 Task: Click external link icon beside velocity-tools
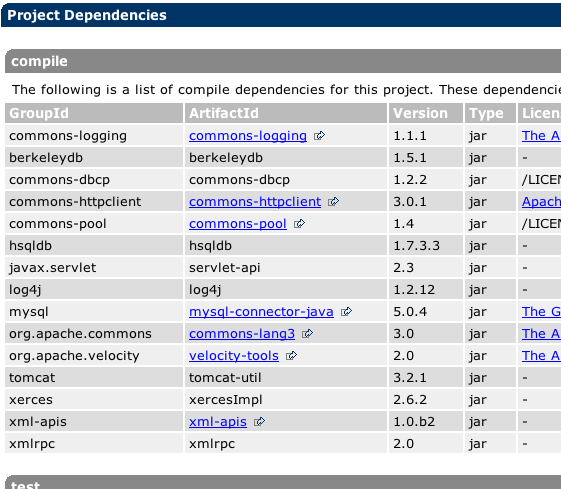click(x=291, y=356)
